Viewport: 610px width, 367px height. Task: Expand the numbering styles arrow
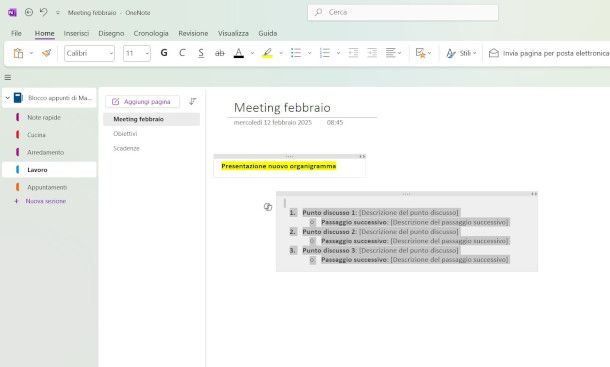tap(338, 53)
